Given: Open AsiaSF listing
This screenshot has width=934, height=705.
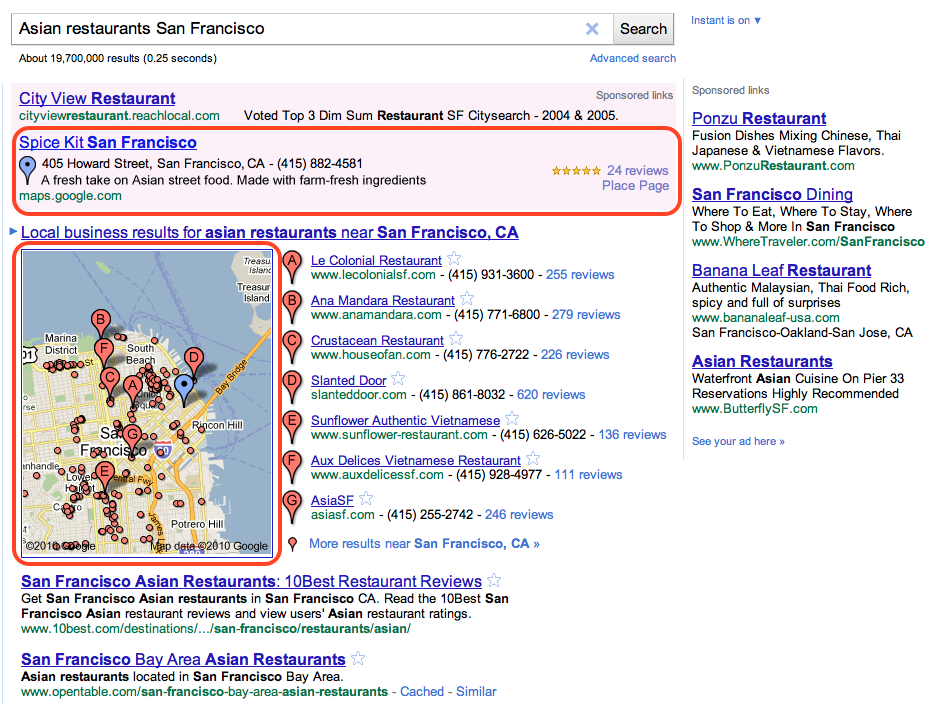Looking at the screenshot, I should (332, 500).
